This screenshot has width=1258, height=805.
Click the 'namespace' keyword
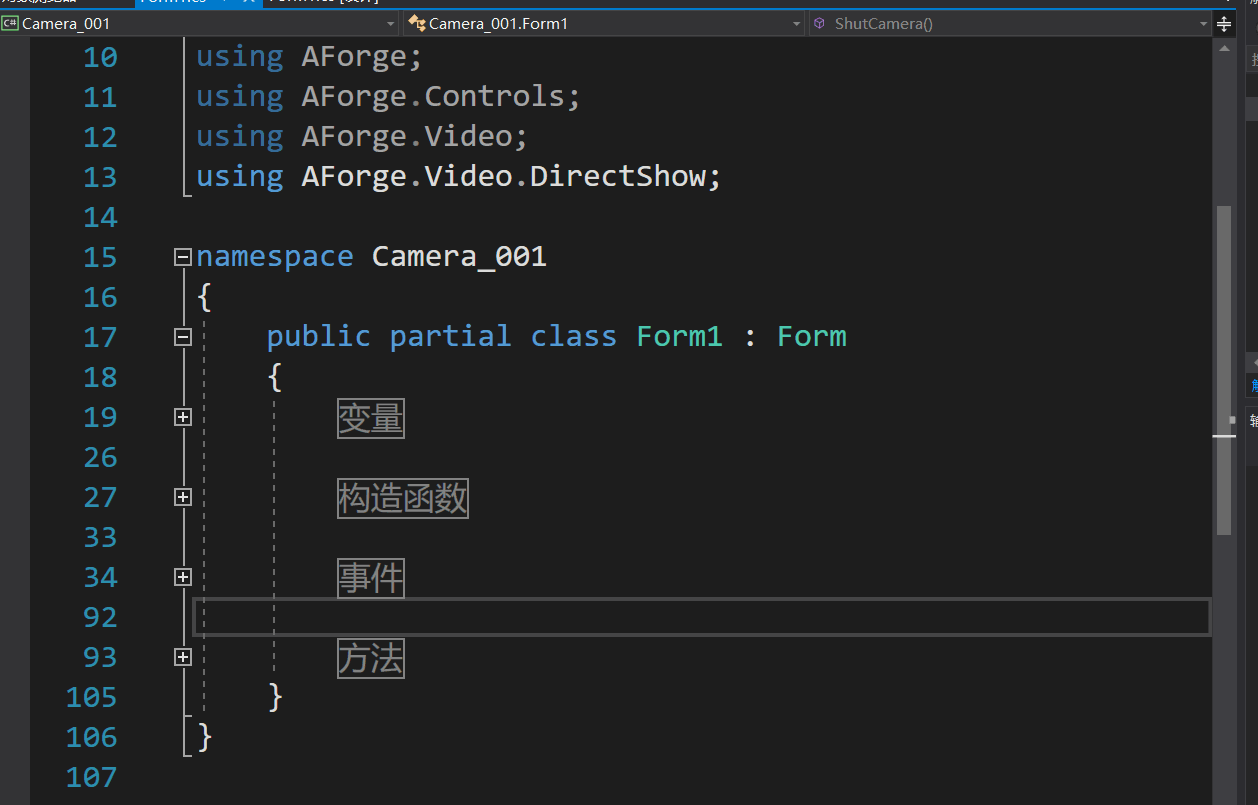[x=275, y=257]
